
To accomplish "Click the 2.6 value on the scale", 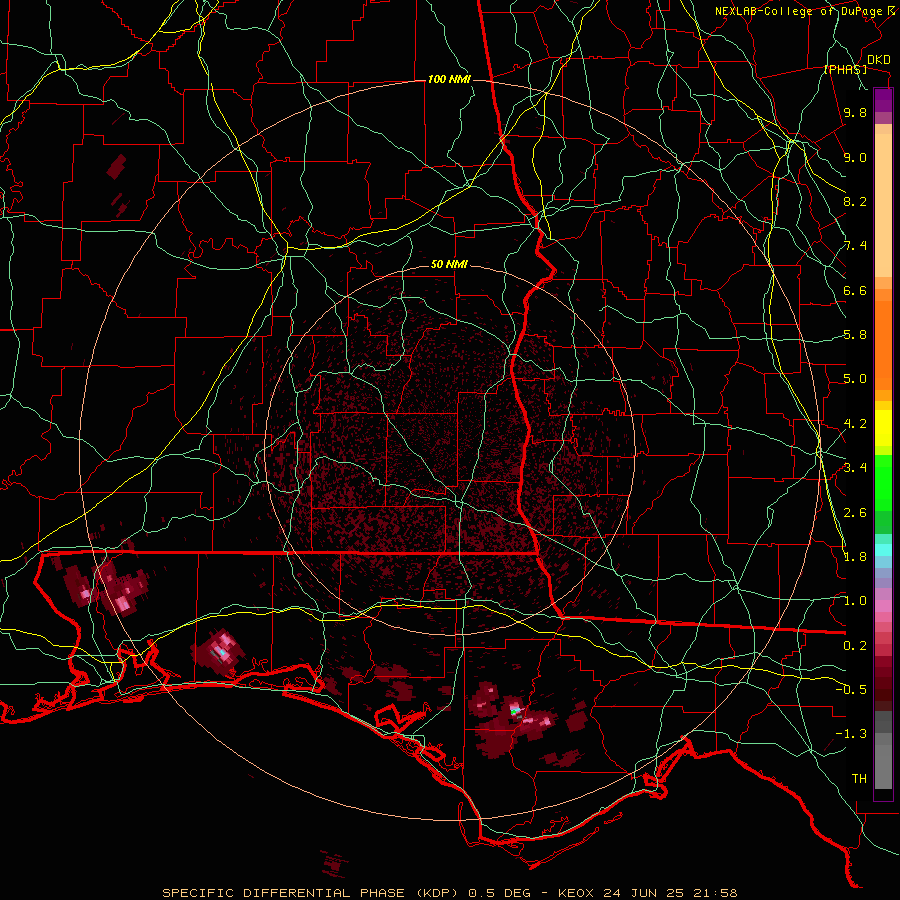I will 855,513.
